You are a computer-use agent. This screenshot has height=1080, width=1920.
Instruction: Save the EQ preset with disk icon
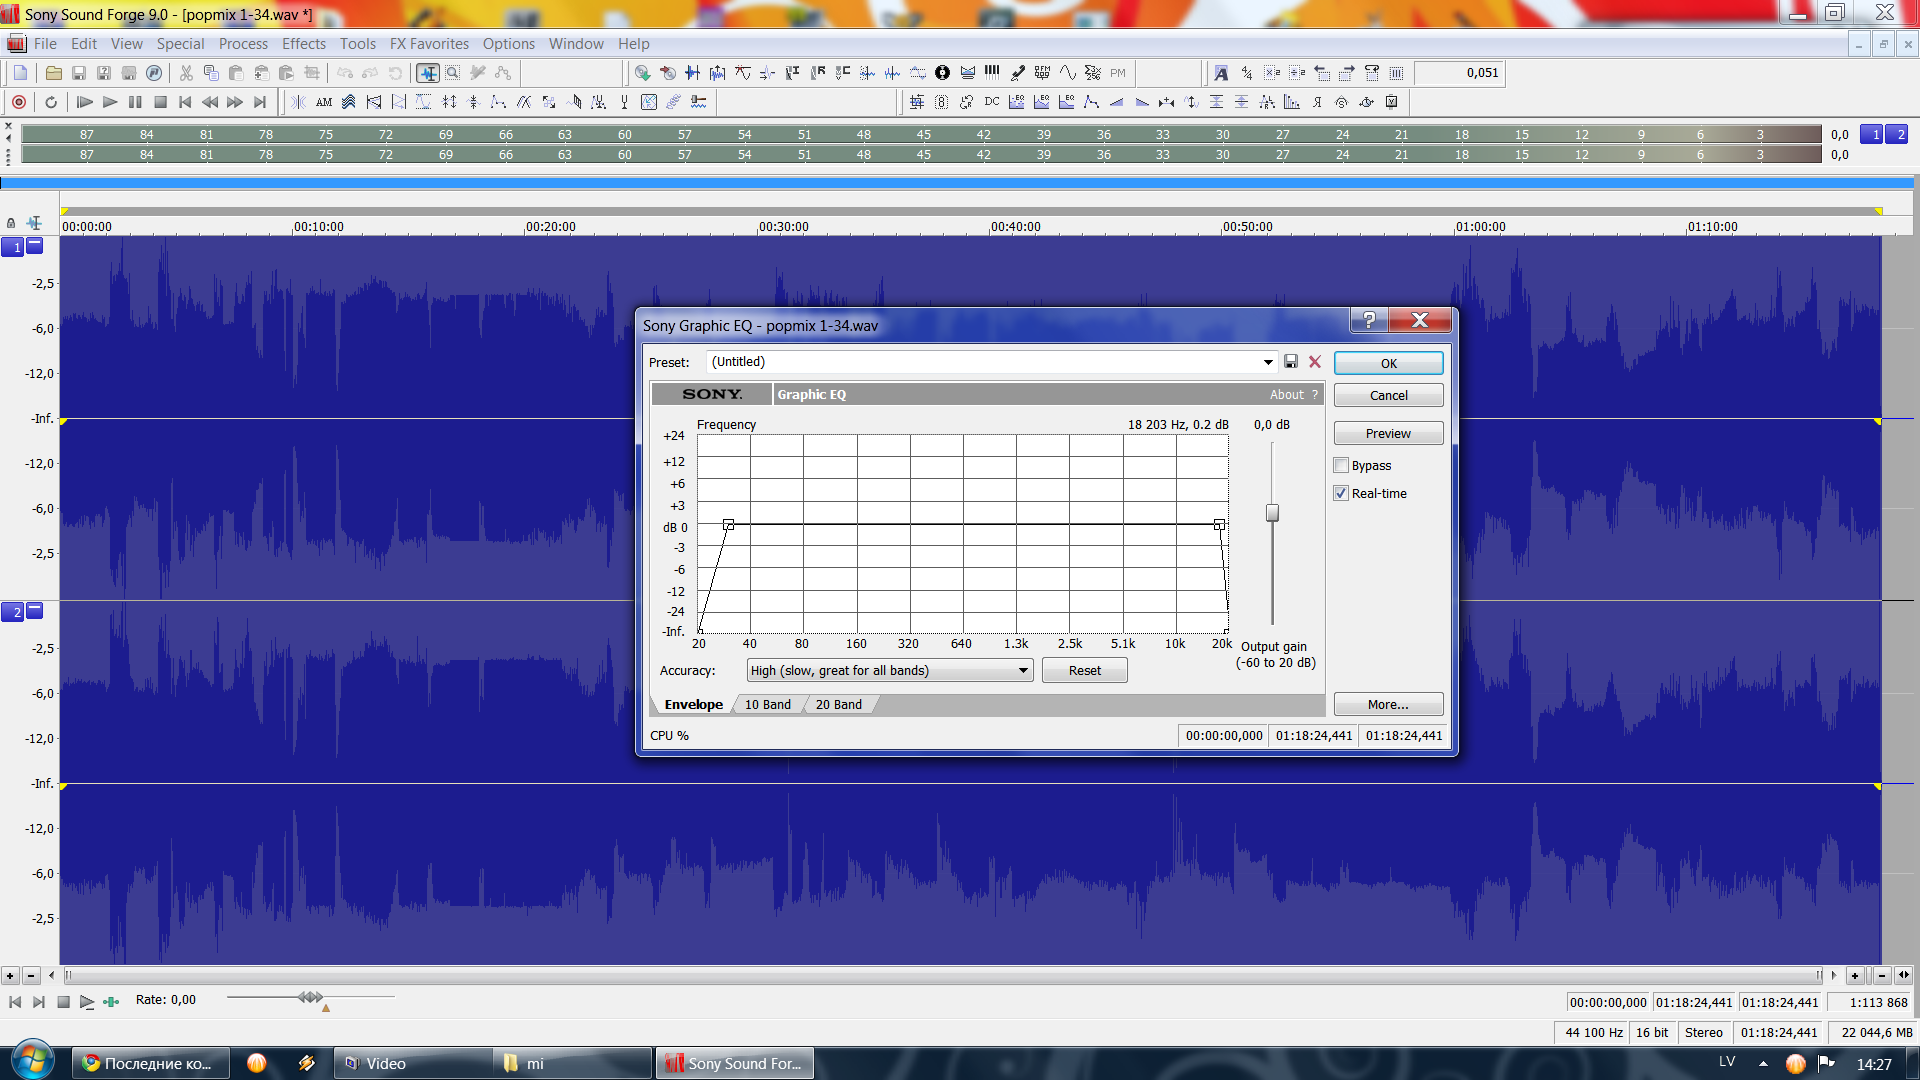point(1291,362)
